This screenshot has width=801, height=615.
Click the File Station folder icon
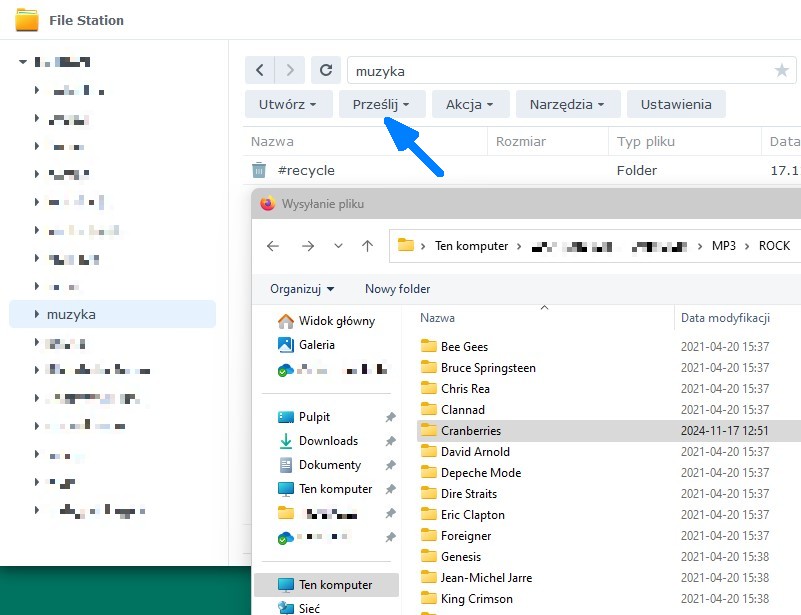pos(27,20)
